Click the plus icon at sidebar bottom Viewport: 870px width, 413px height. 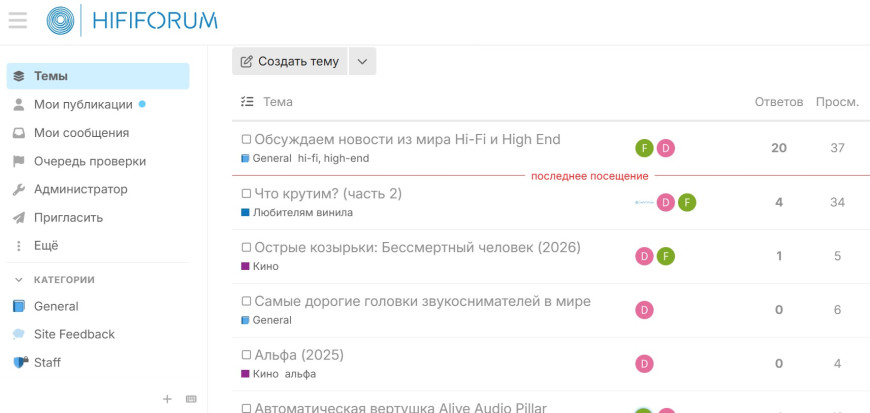pos(168,399)
